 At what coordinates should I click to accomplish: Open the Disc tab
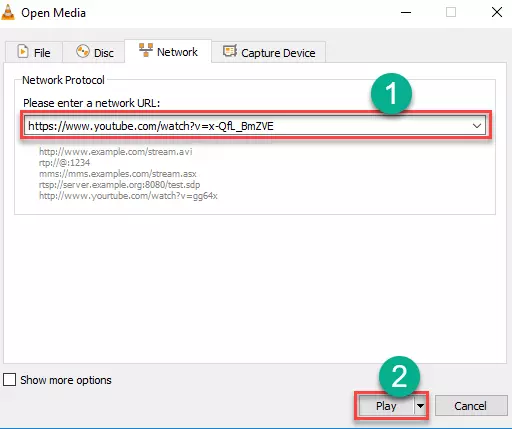[94, 52]
